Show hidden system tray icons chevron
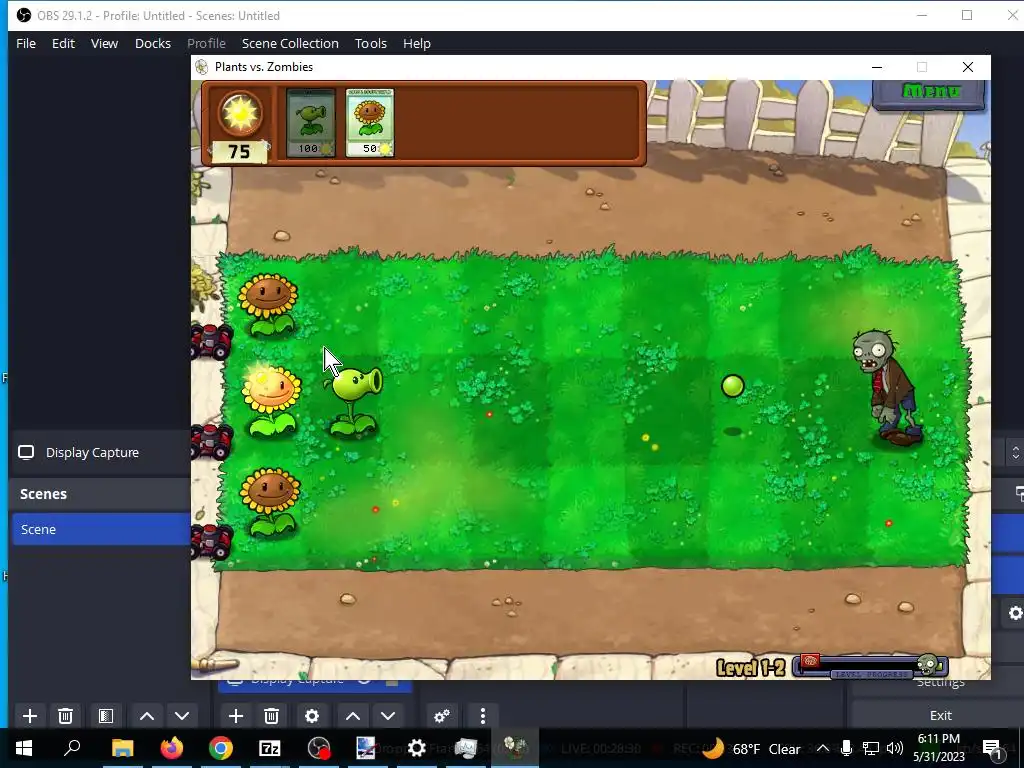1024x768 pixels. tap(823, 748)
